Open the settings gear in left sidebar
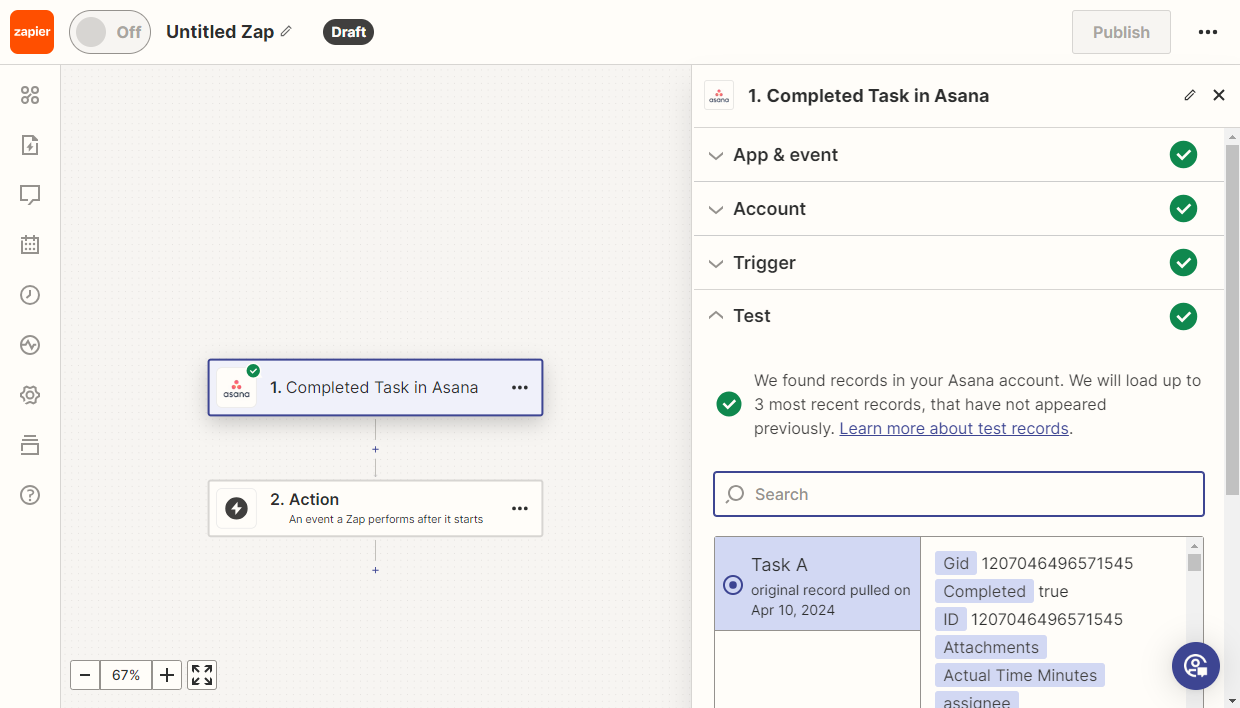Image resolution: width=1240 pixels, height=708 pixels. (x=30, y=395)
